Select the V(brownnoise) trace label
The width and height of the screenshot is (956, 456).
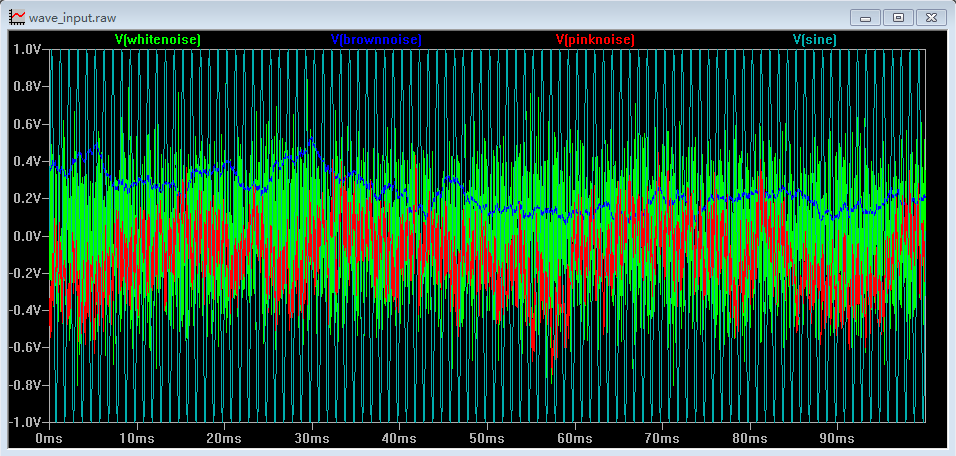coord(376,40)
